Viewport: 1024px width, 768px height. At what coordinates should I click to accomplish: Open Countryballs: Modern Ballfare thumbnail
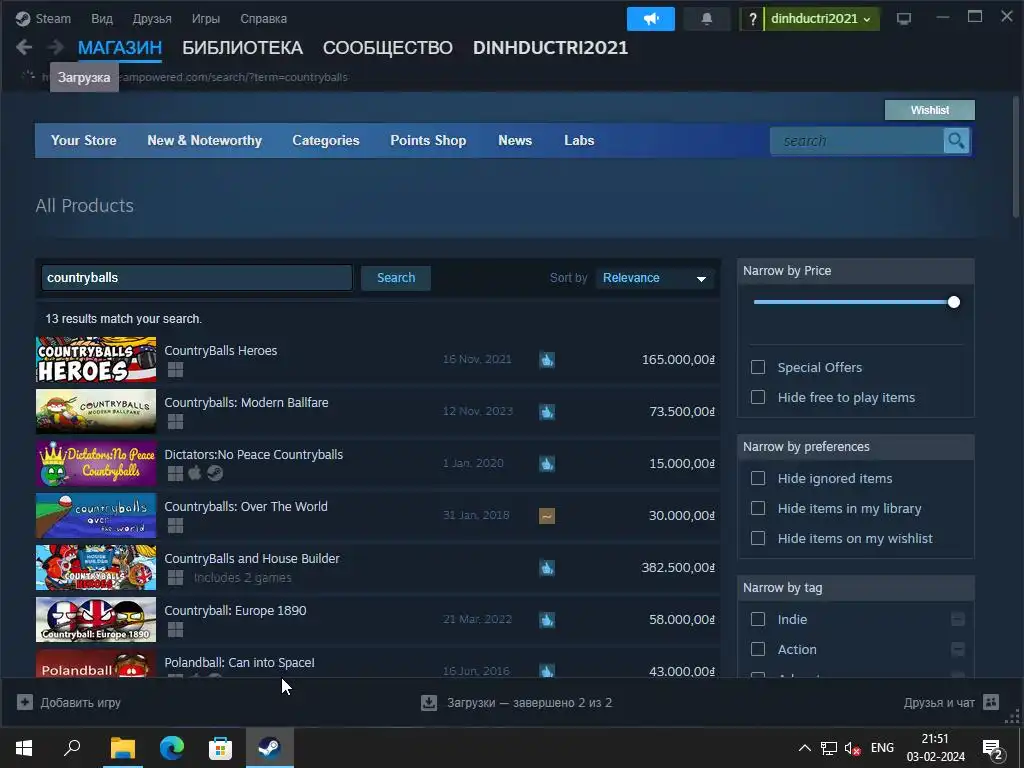tap(96, 411)
